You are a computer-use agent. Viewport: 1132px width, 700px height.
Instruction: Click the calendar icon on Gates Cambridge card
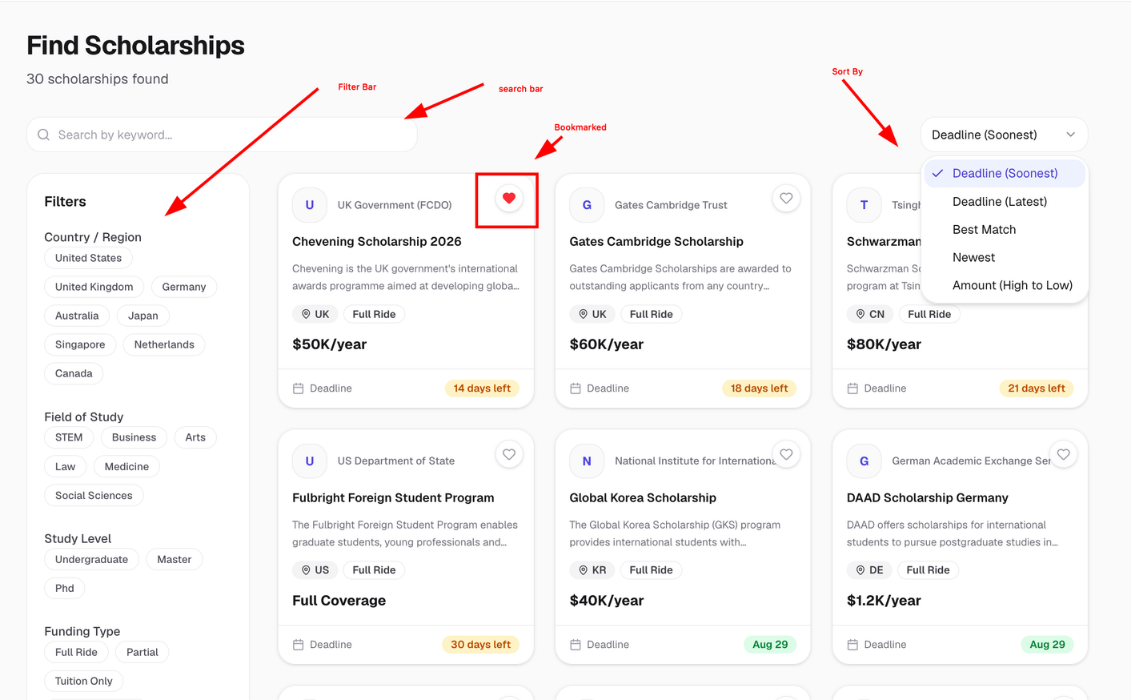click(575, 388)
